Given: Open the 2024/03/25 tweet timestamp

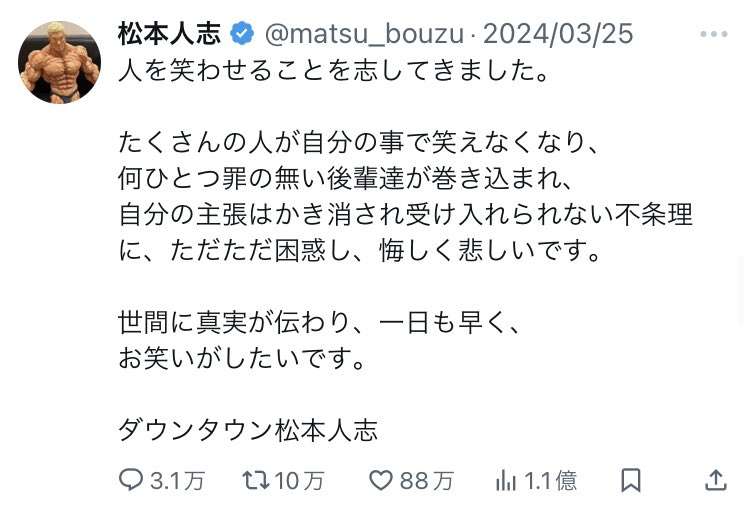Looking at the screenshot, I should pyautogui.click(x=558, y=34).
